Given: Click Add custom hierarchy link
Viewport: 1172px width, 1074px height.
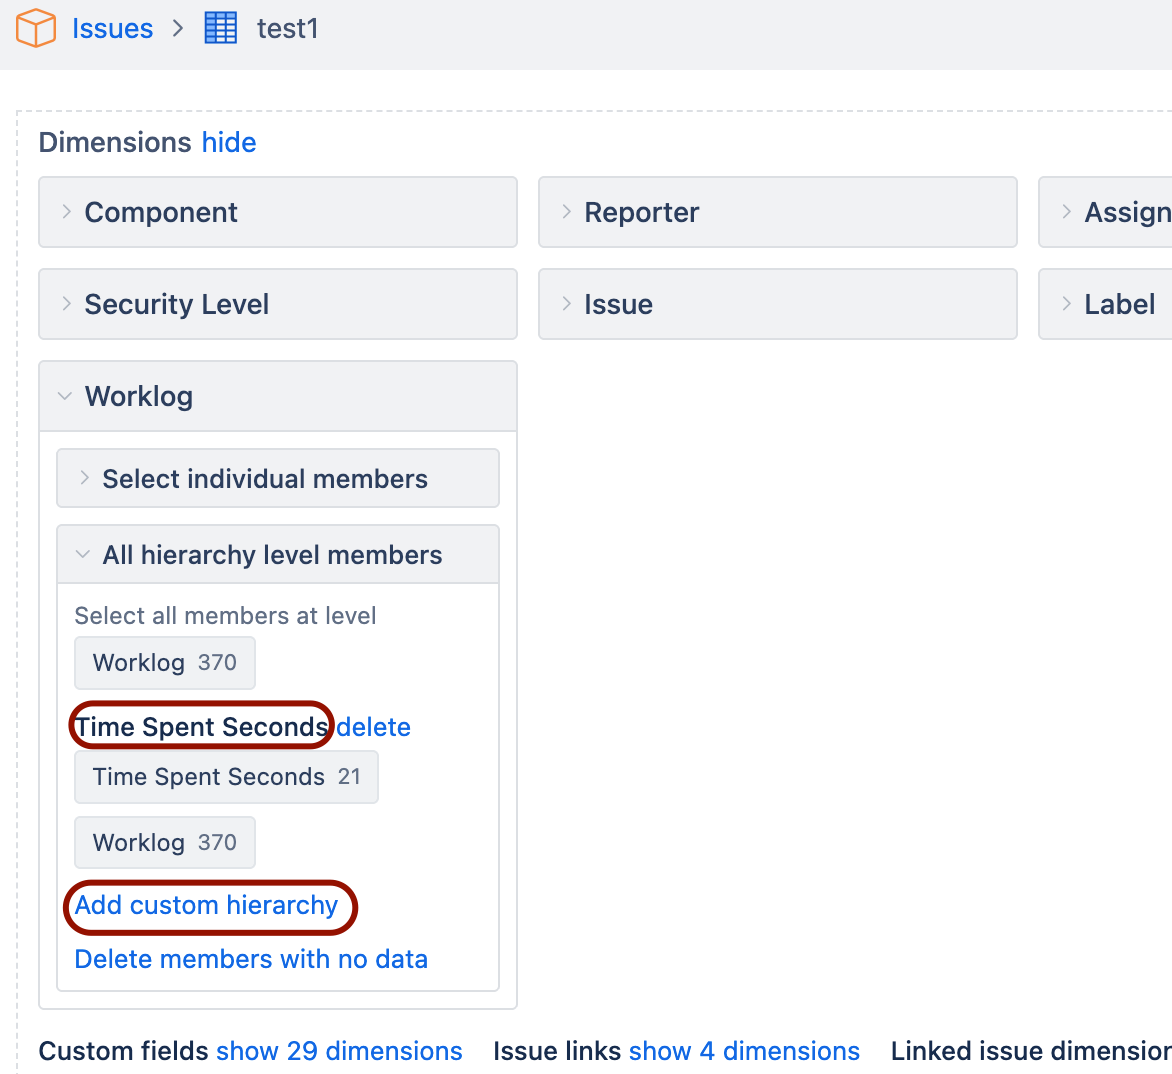Looking at the screenshot, I should click(x=207, y=905).
